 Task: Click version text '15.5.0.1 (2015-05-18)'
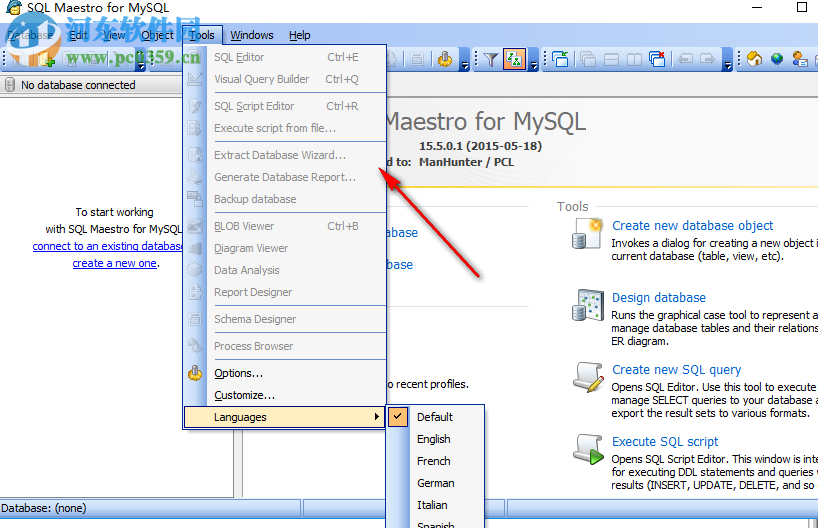point(480,146)
